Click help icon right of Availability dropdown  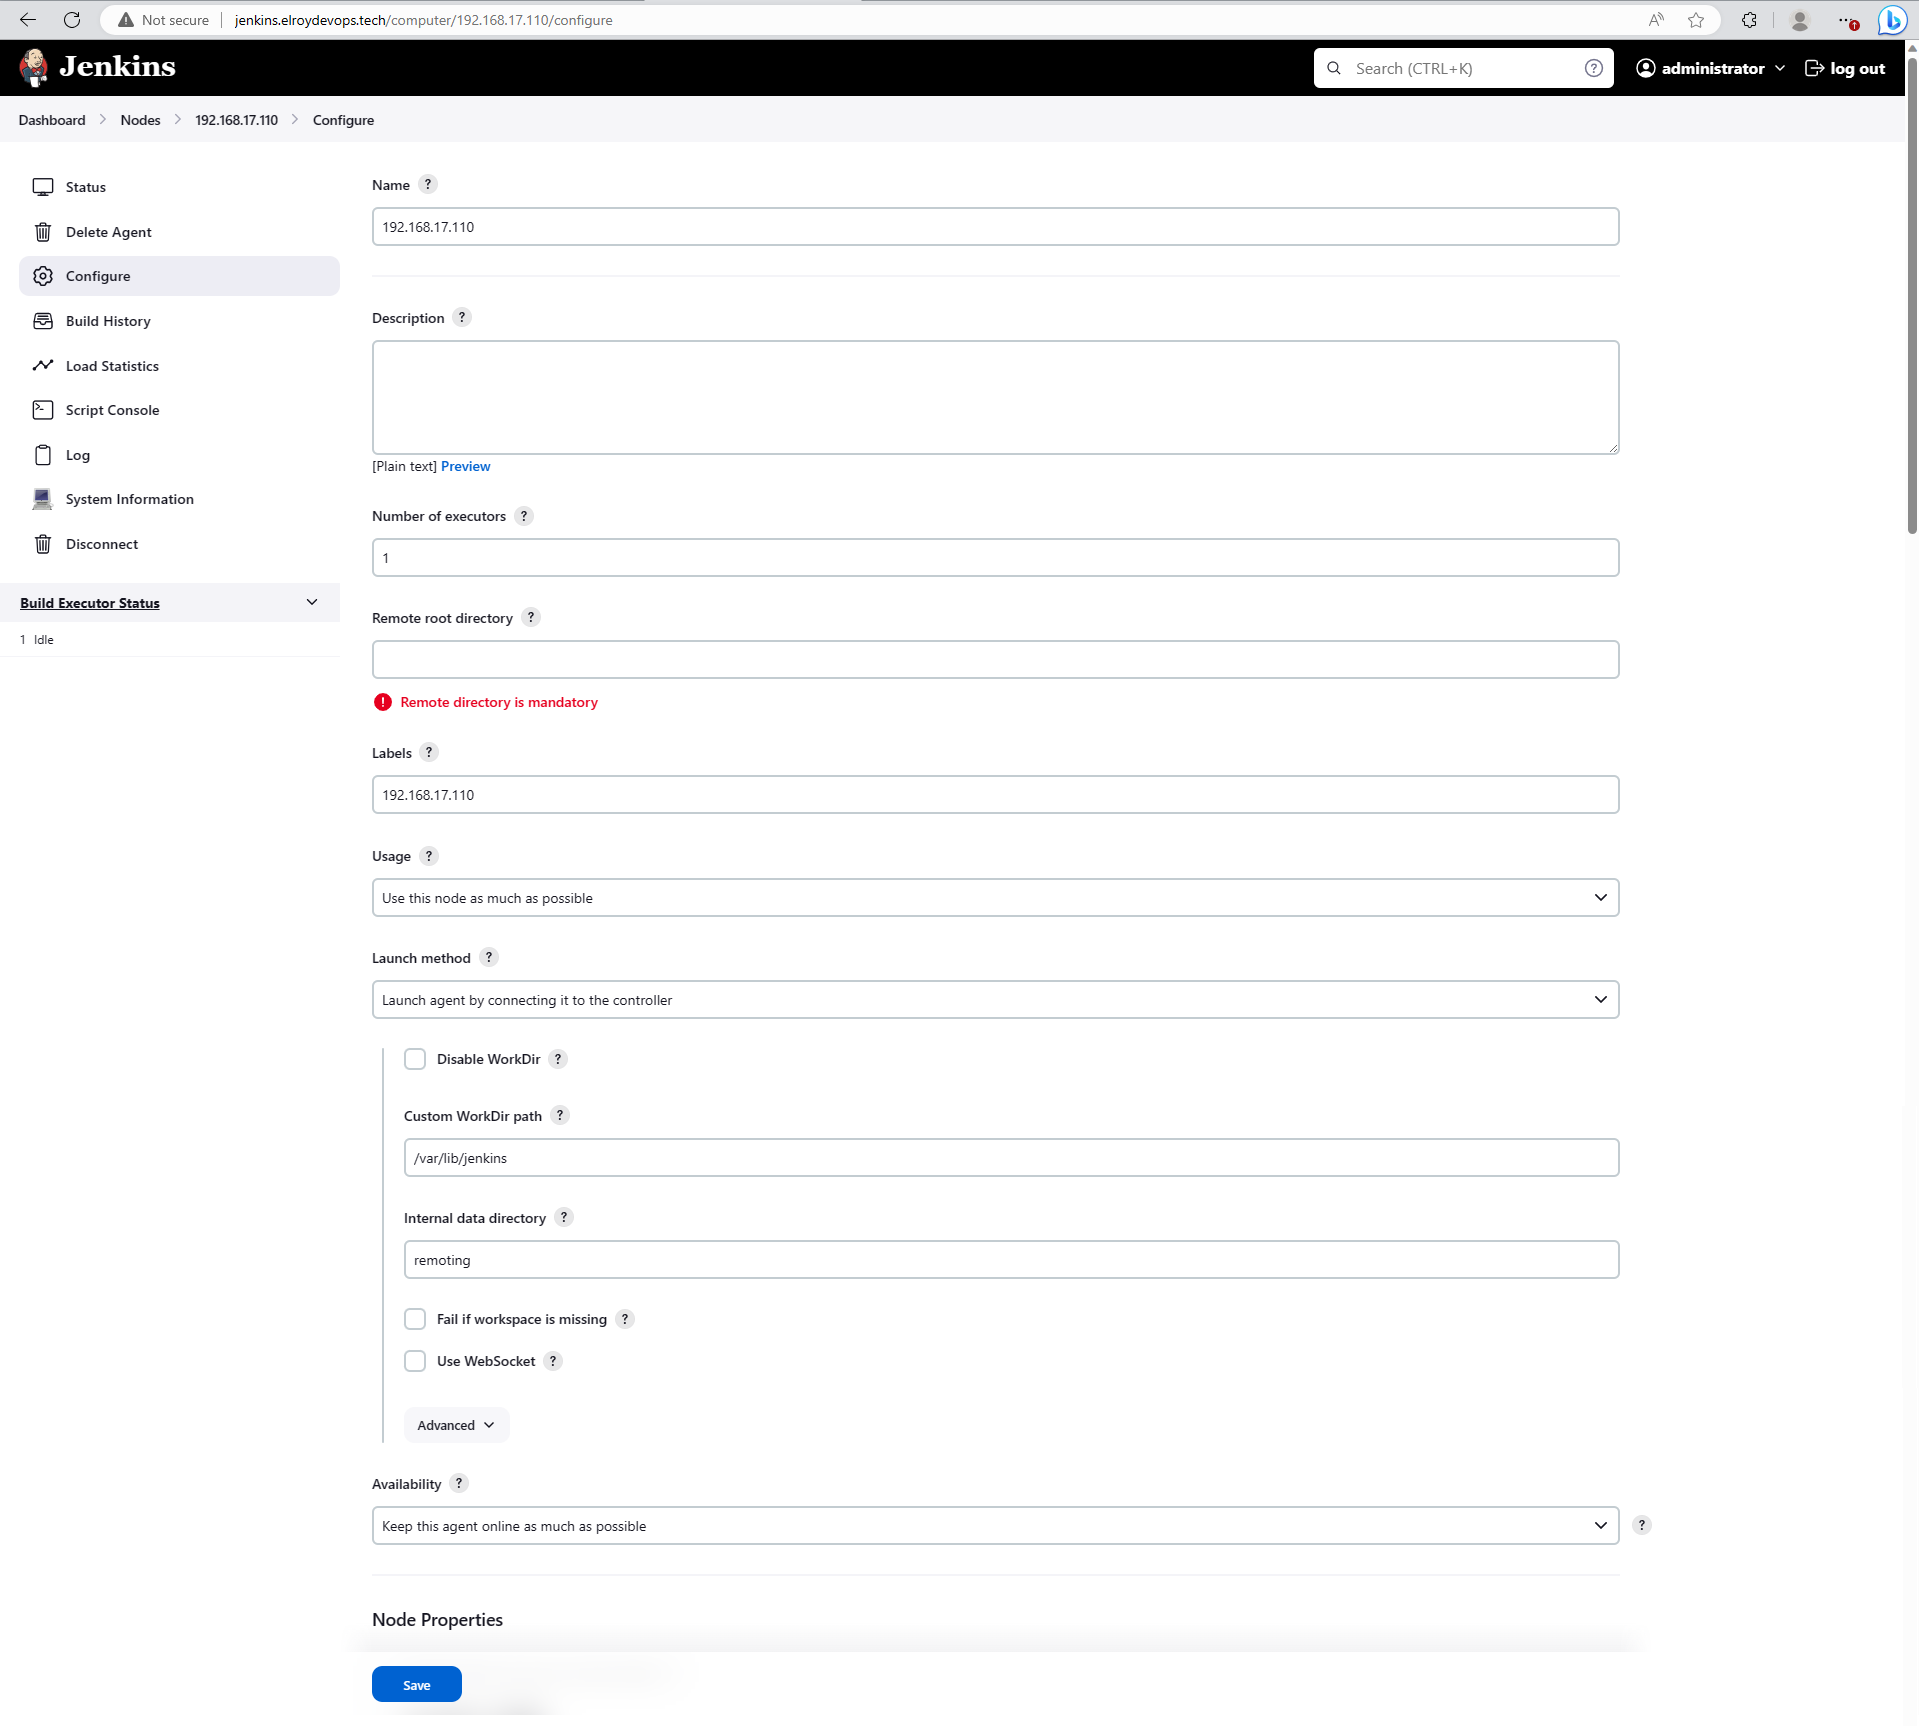[x=1642, y=1525]
